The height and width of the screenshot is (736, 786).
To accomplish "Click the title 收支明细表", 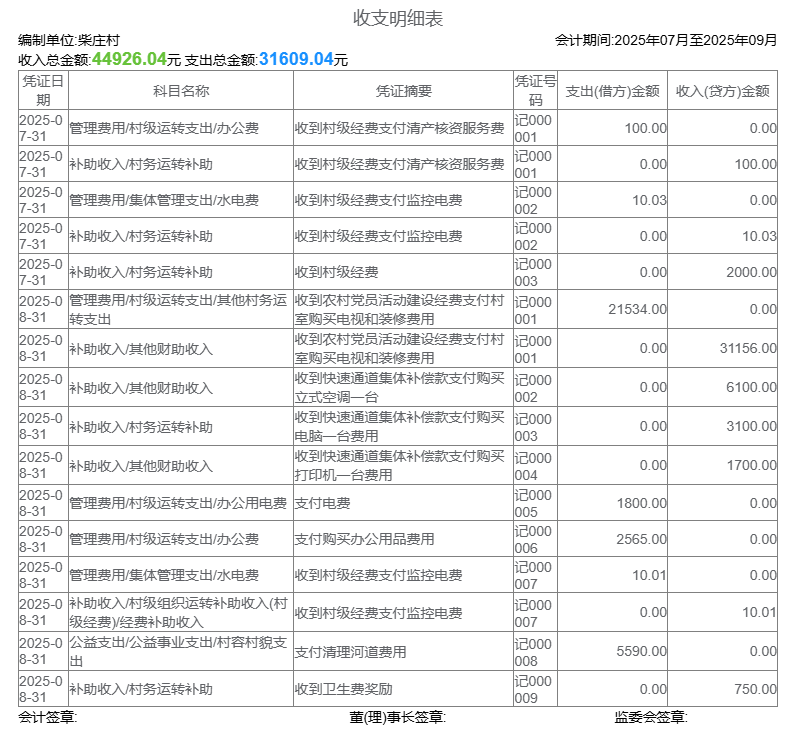I will [398, 18].
